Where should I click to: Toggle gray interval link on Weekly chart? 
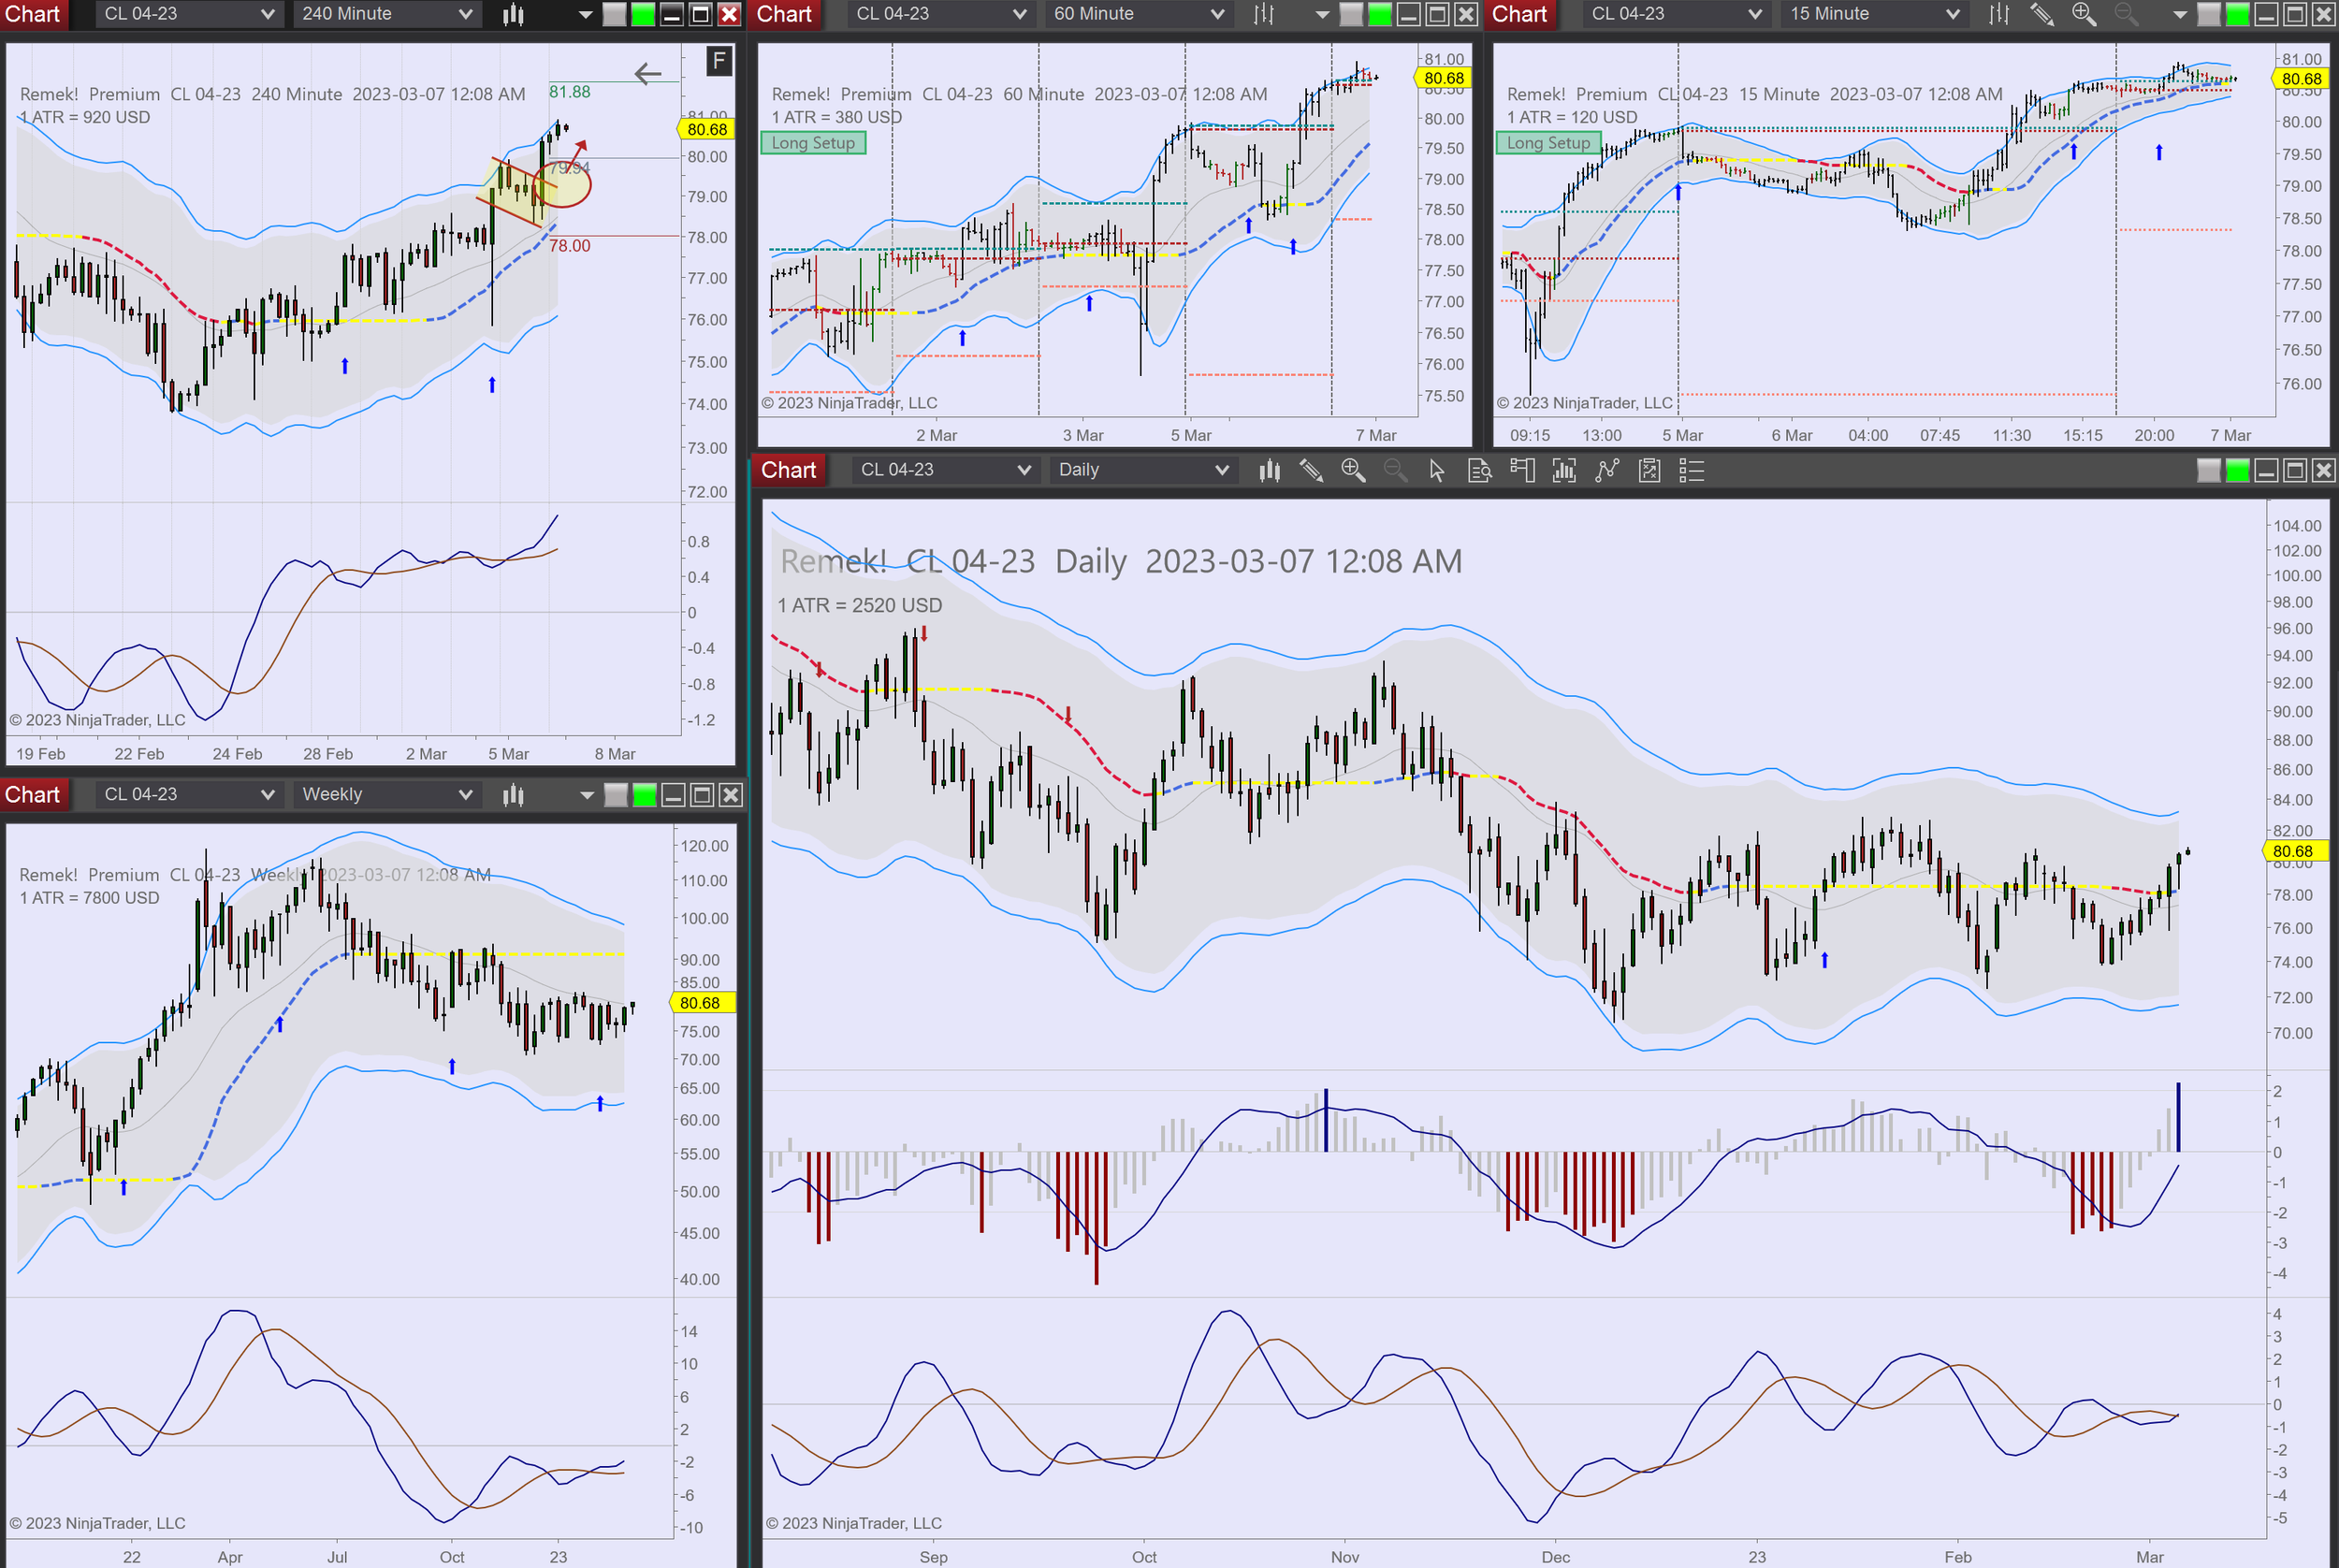pos(616,795)
